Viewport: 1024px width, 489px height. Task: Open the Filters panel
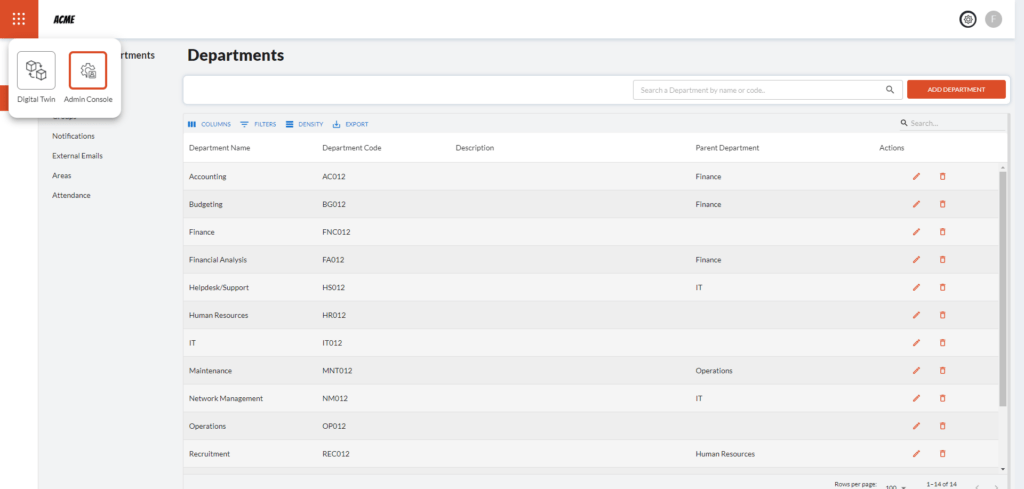pos(258,124)
